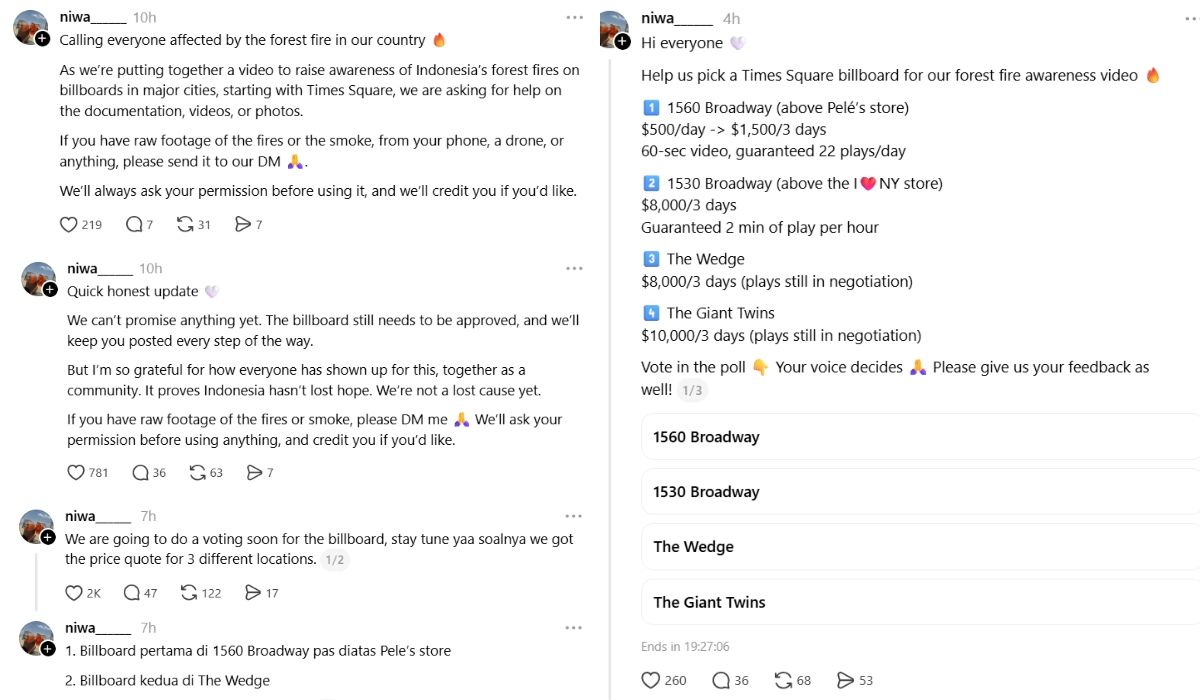
Task: Repost the post with 122 reposts
Action: 200,593
